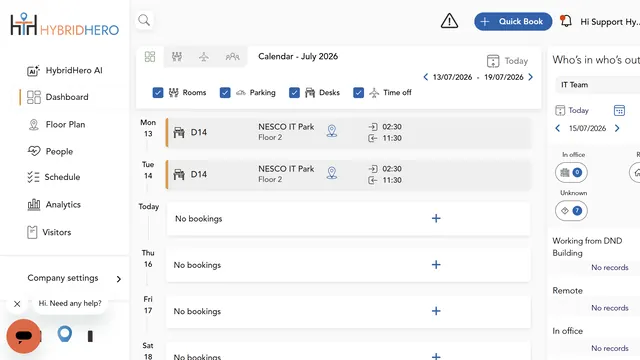Click the blue location pin icon at bottom
Image resolution: width=640 pixels, height=360 pixels.
click(x=64, y=334)
